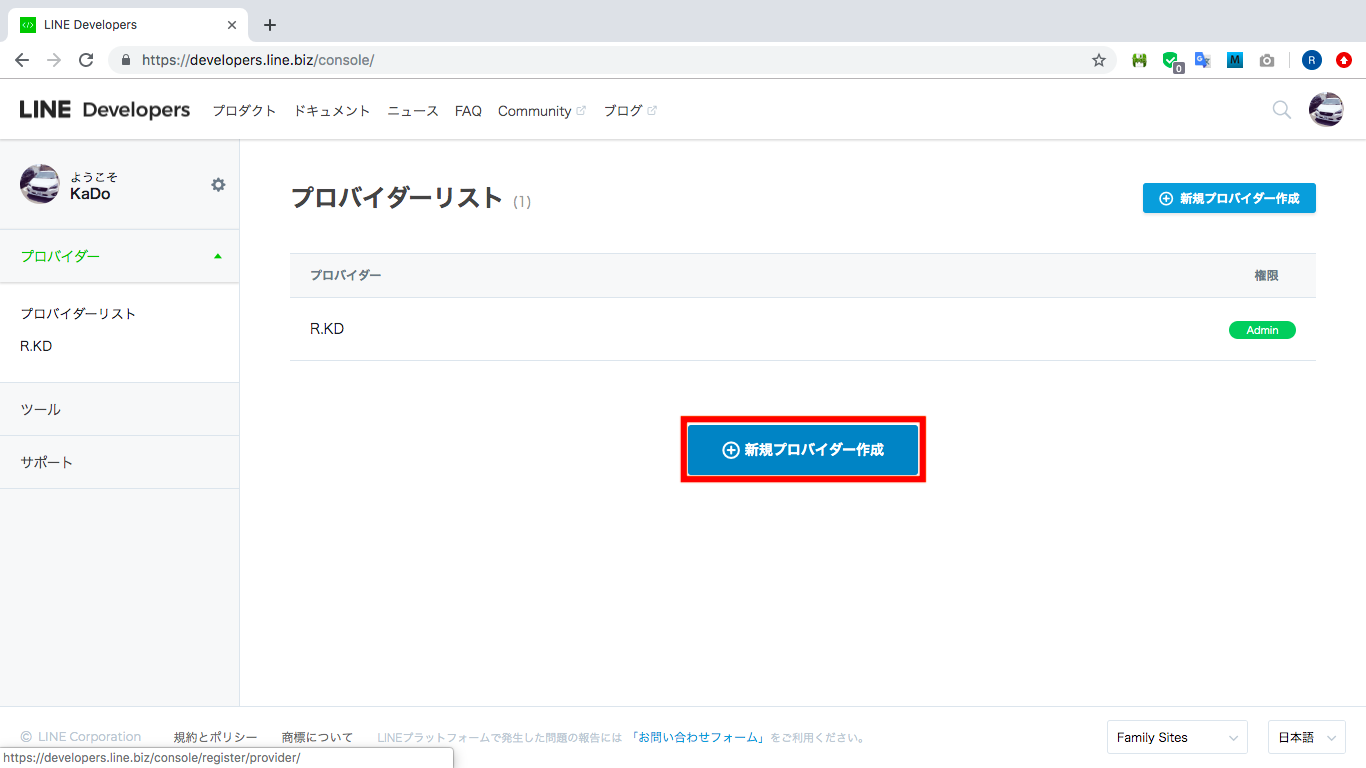Screen dimensions: 1366x768
Task: Open the Family Sites dropdown
Action: click(x=1177, y=737)
